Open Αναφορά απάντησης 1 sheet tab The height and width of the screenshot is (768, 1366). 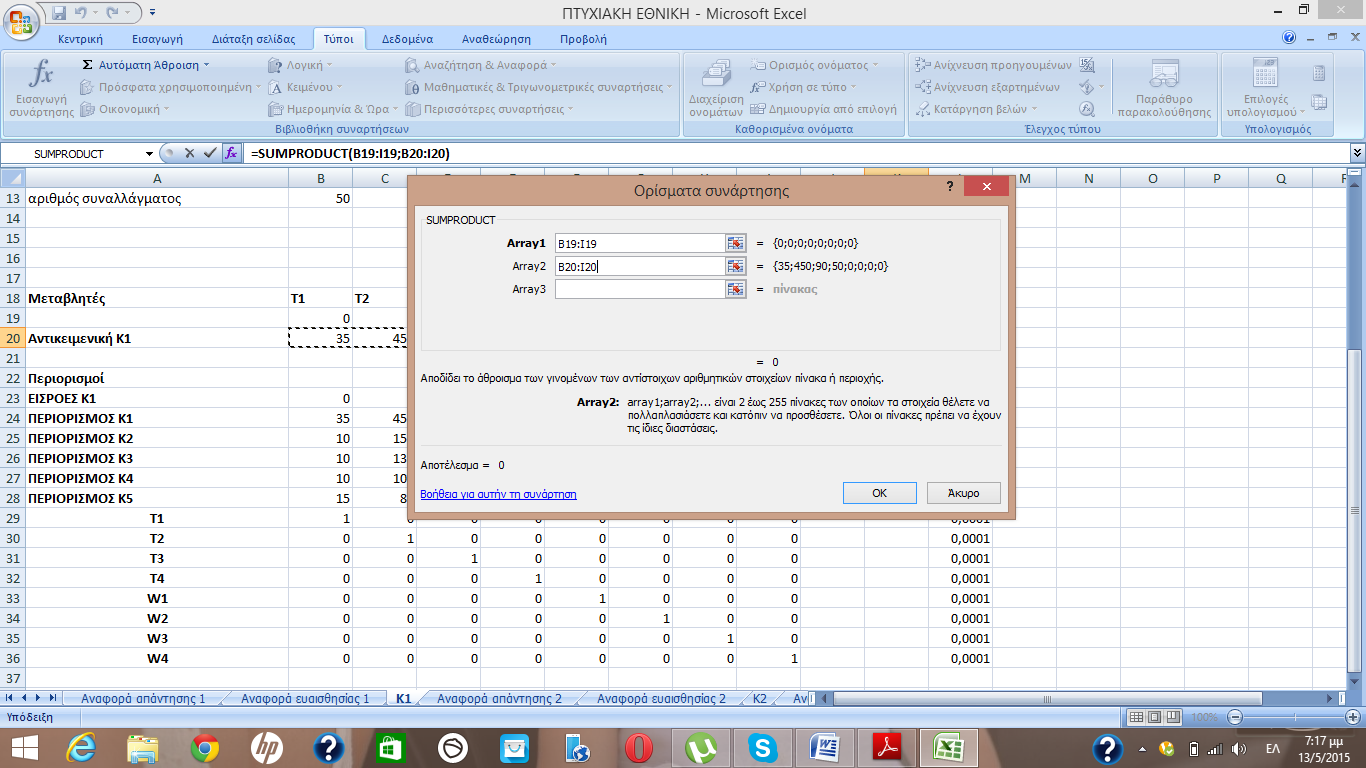pyautogui.click(x=143, y=698)
